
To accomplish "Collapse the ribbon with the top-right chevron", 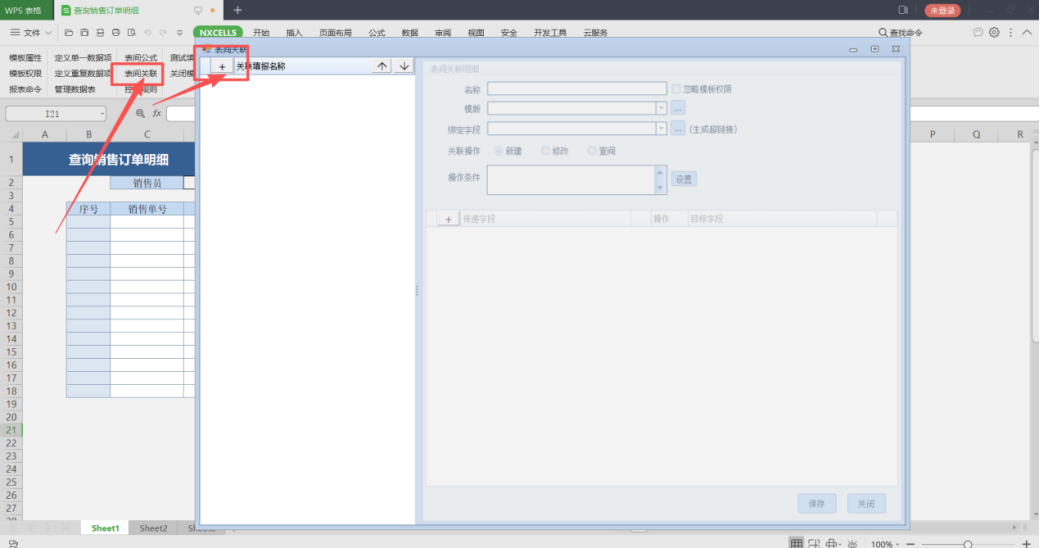I will (1027, 33).
